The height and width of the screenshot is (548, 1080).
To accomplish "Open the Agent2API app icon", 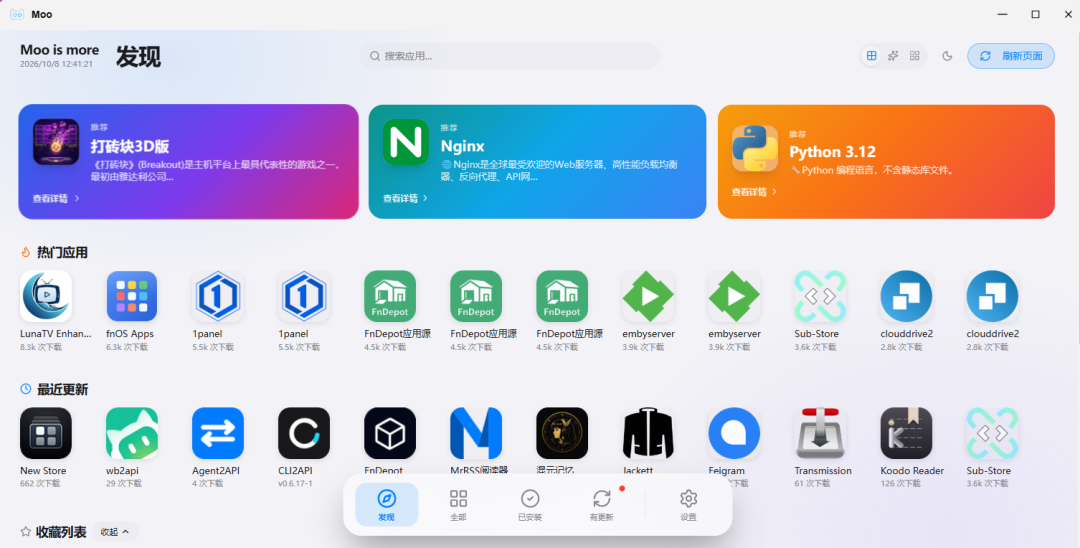I will tap(218, 433).
